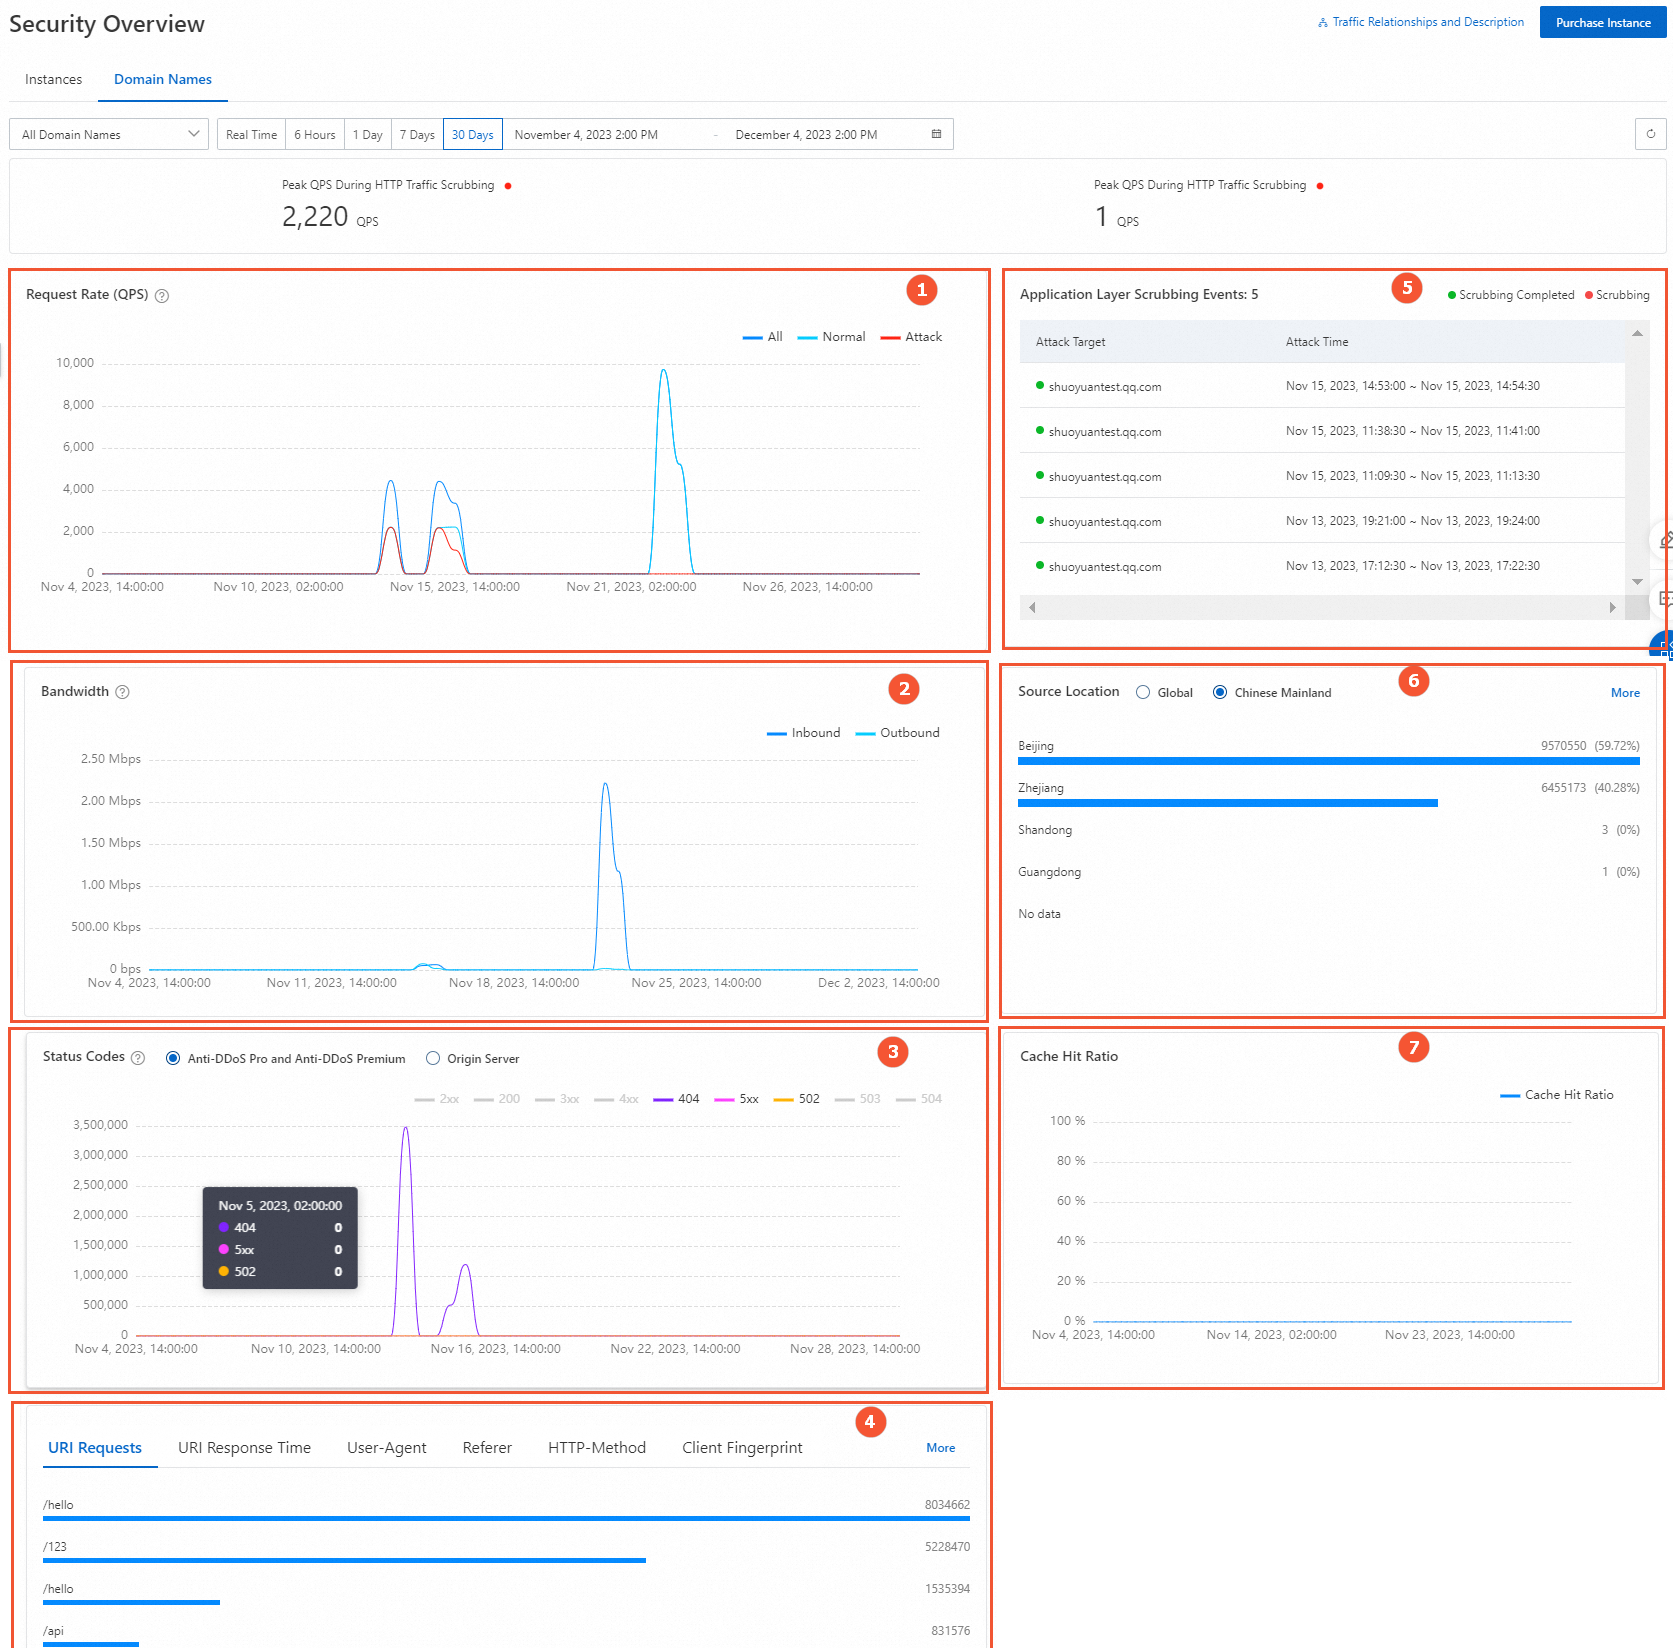Select the 6 Hours range
Image resolution: width=1673 pixels, height=1648 pixels.
[315, 134]
